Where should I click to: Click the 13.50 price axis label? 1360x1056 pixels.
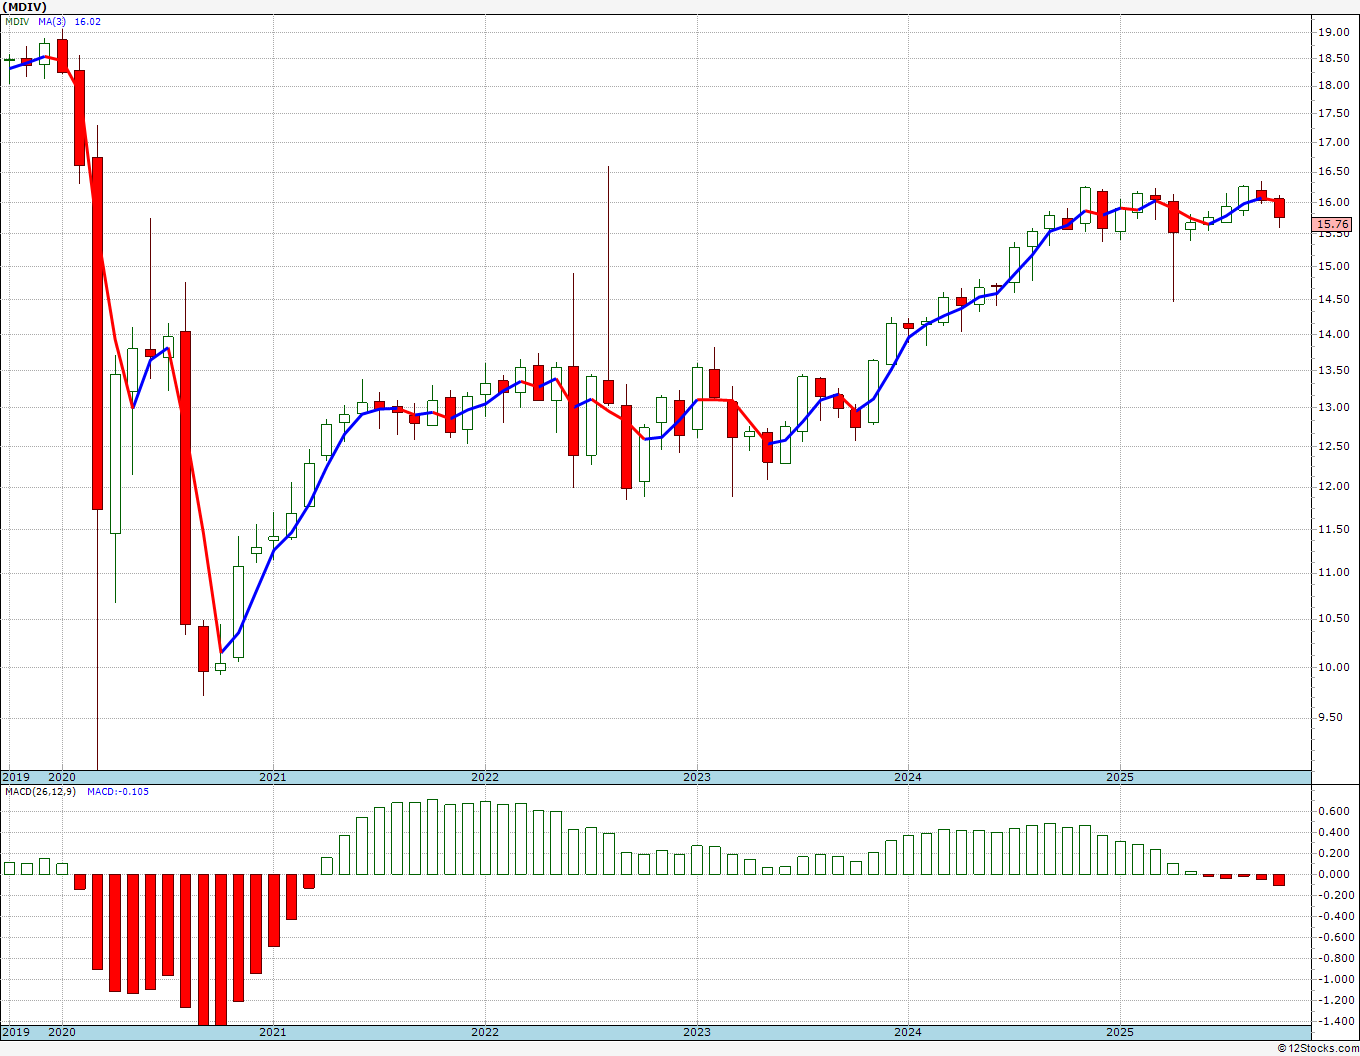pos(1333,371)
